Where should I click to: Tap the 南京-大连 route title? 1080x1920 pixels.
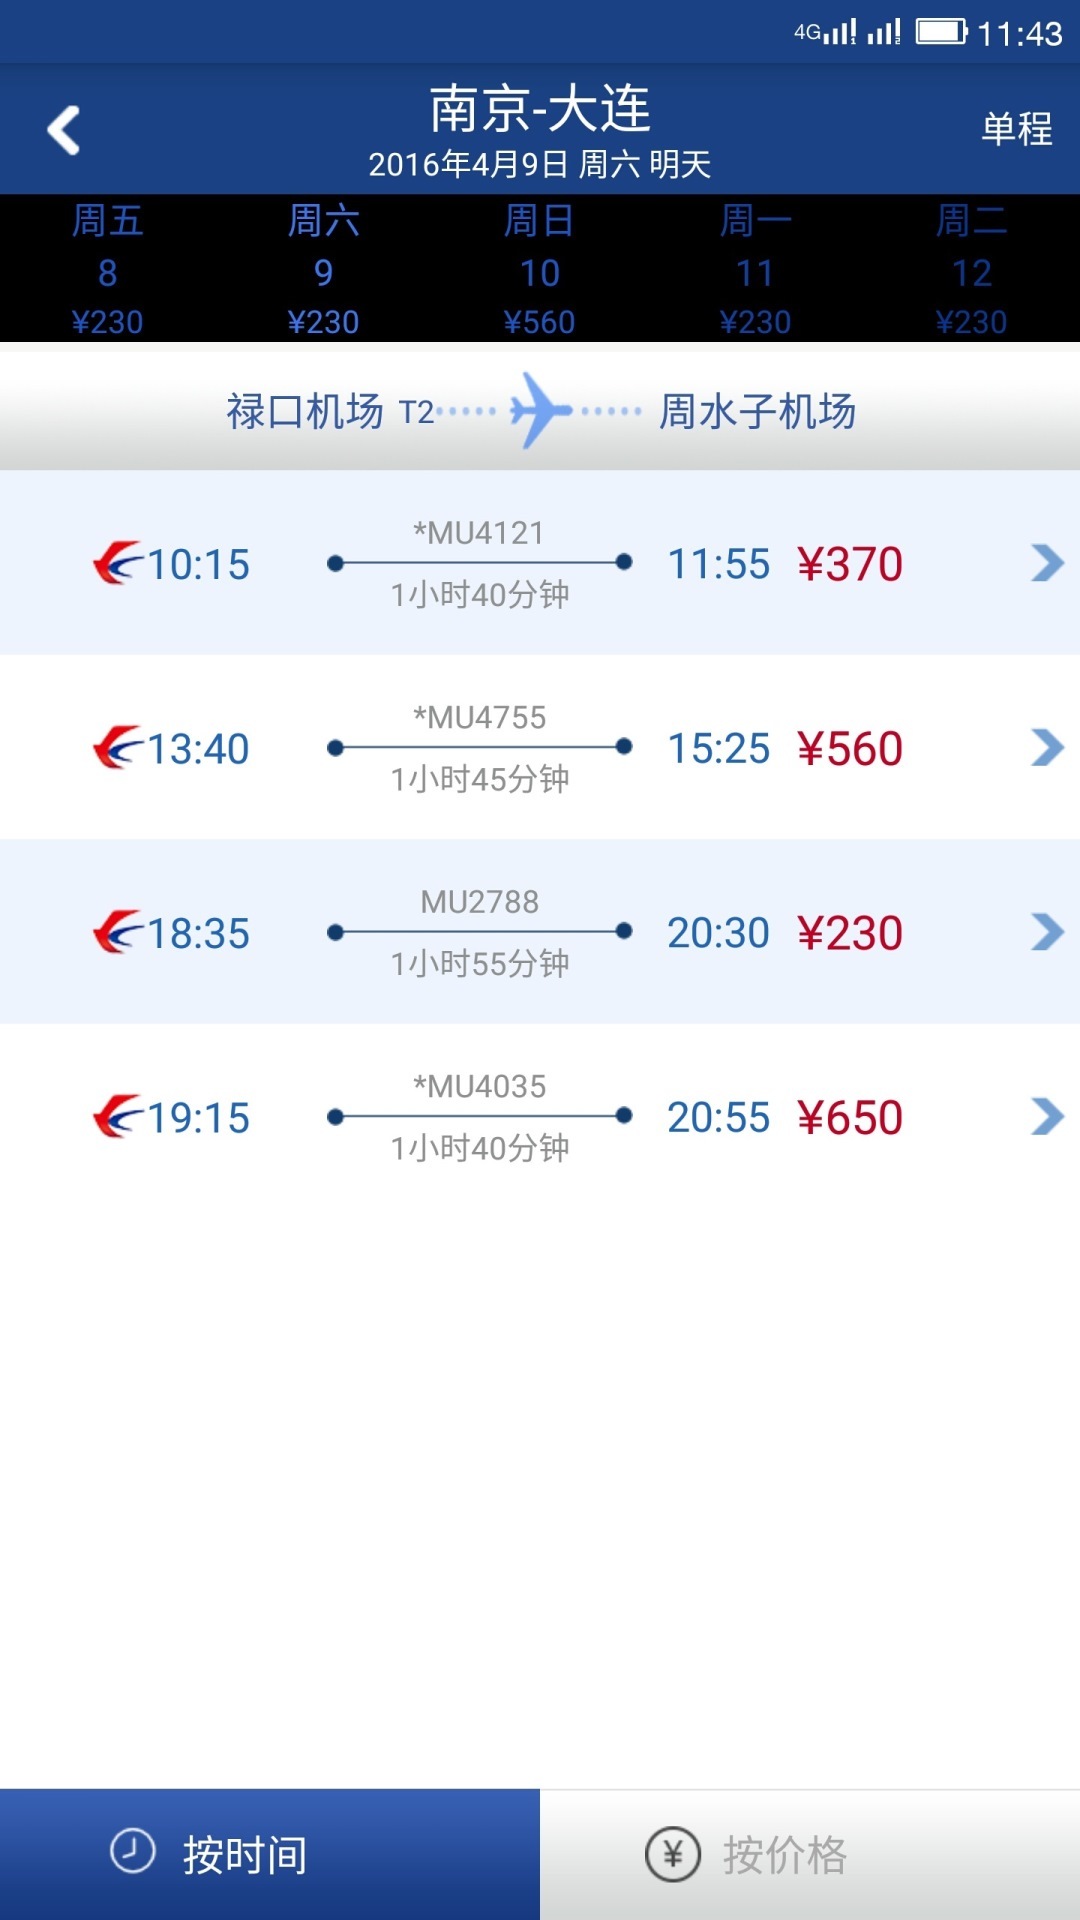[540, 108]
